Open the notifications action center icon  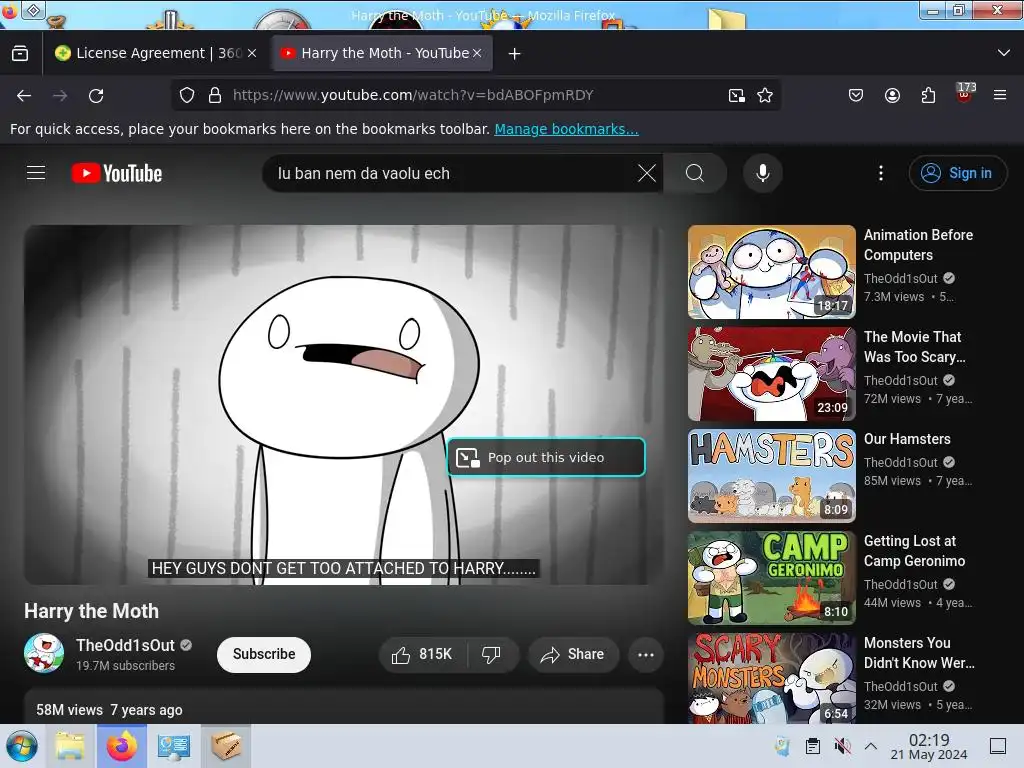[x=998, y=746]
